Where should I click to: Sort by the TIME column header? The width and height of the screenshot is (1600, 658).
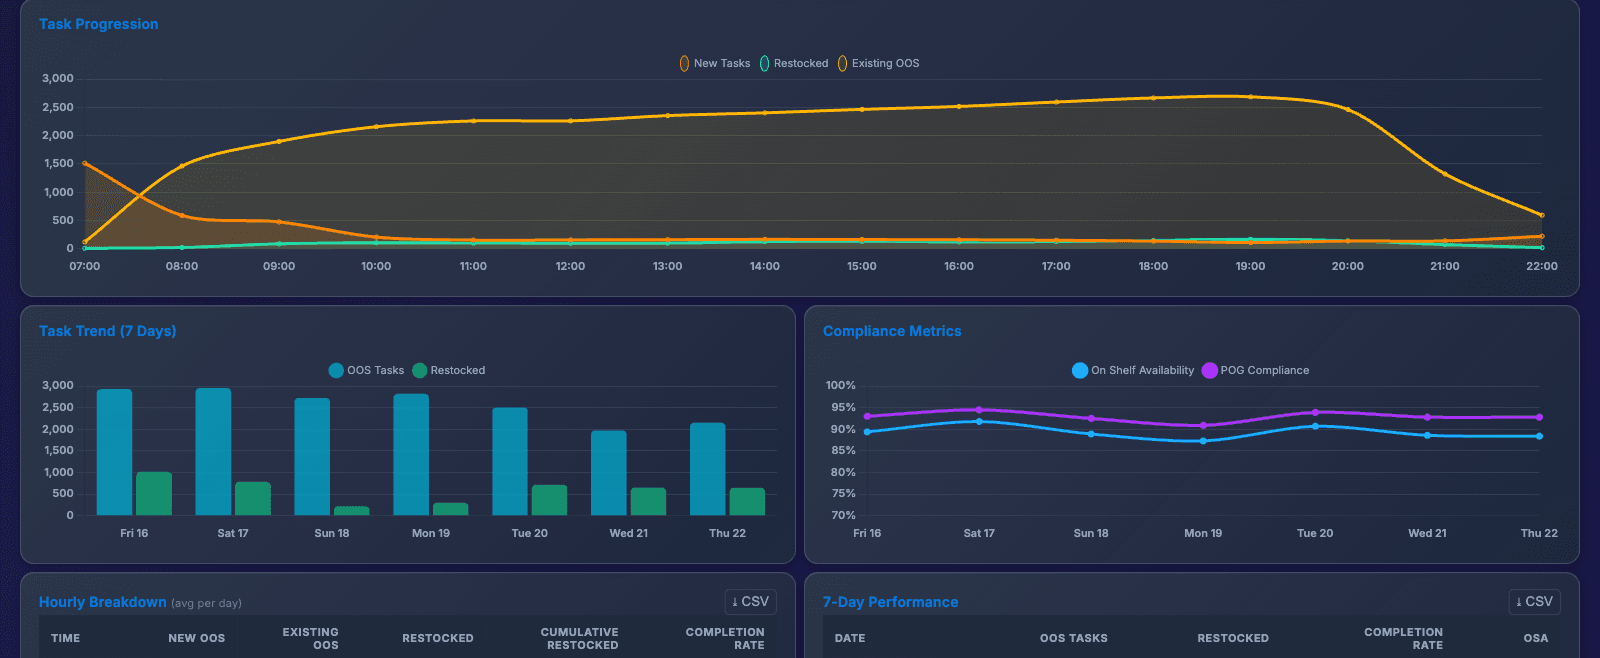(66, 638)
